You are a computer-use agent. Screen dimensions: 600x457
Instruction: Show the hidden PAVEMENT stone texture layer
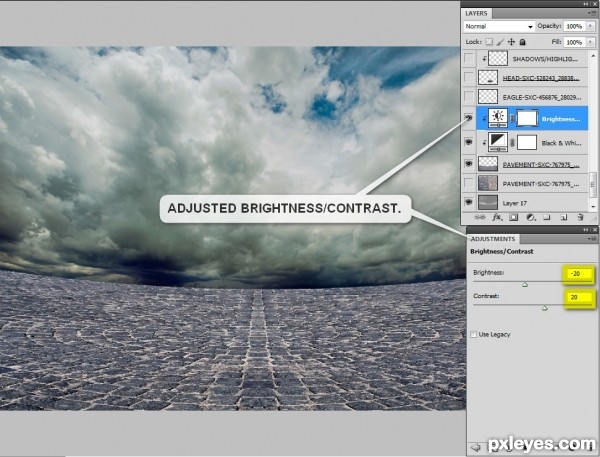tap(468, 183)
